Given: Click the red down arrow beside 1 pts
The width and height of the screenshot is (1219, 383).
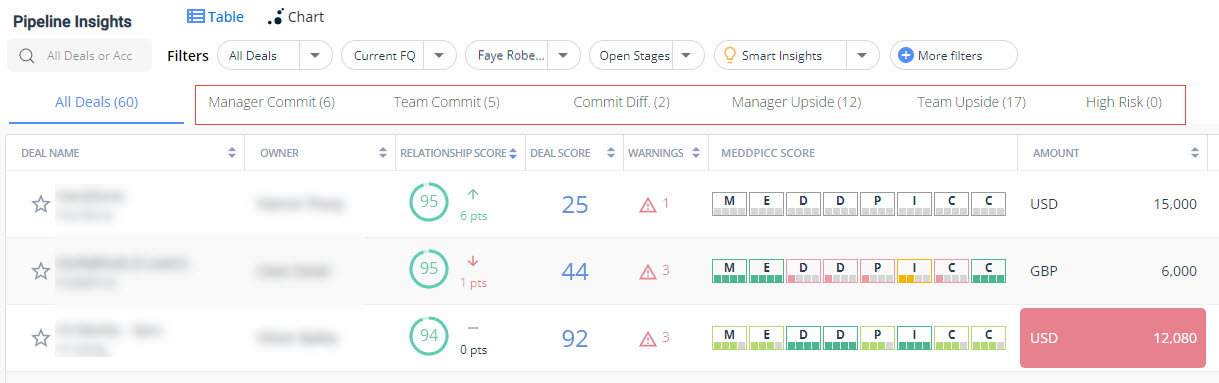Looking at the screenshot, I should [x=473, y=261].
